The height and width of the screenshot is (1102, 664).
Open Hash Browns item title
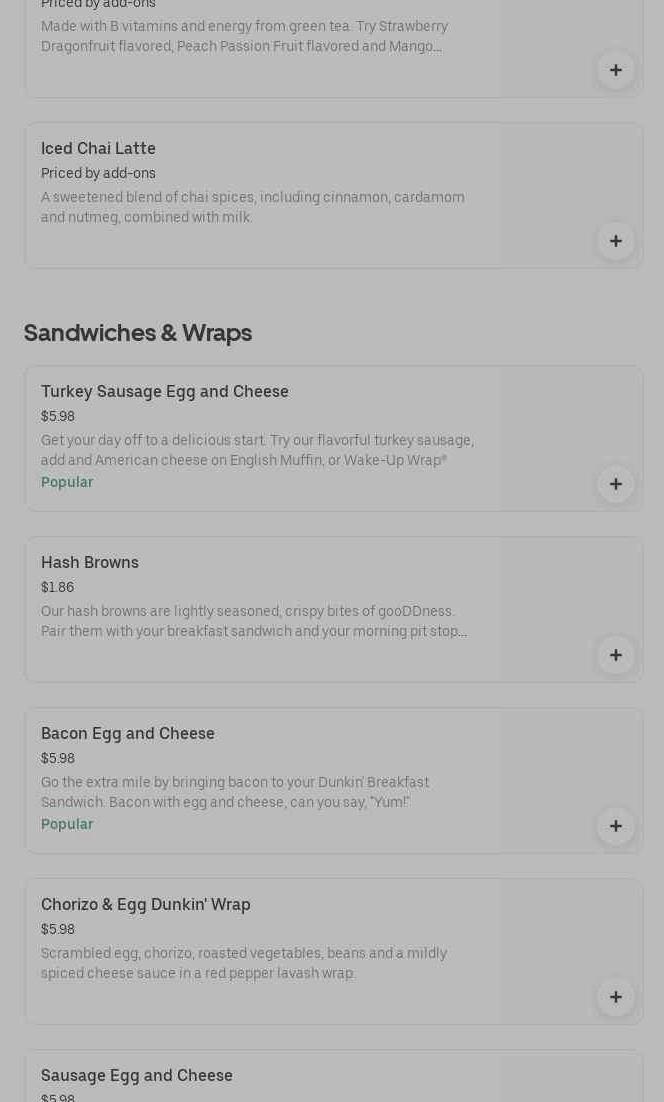(x=90, y=562)
